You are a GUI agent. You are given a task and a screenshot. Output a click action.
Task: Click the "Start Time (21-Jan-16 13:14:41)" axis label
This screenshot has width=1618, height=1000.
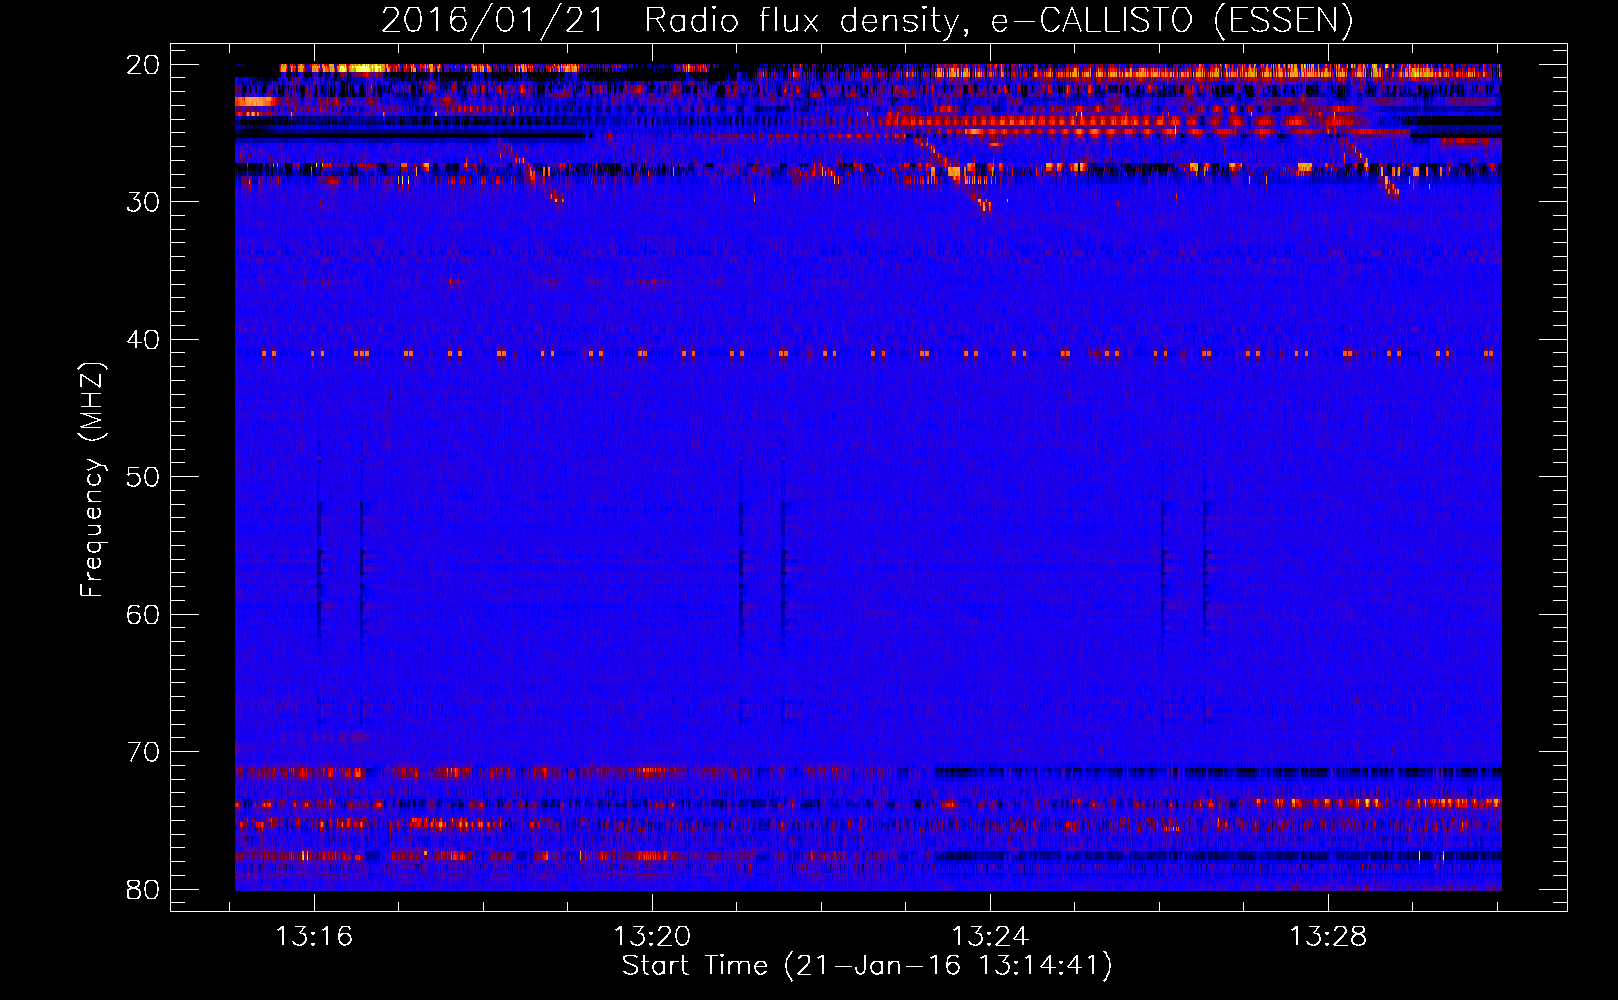point(866,966)
